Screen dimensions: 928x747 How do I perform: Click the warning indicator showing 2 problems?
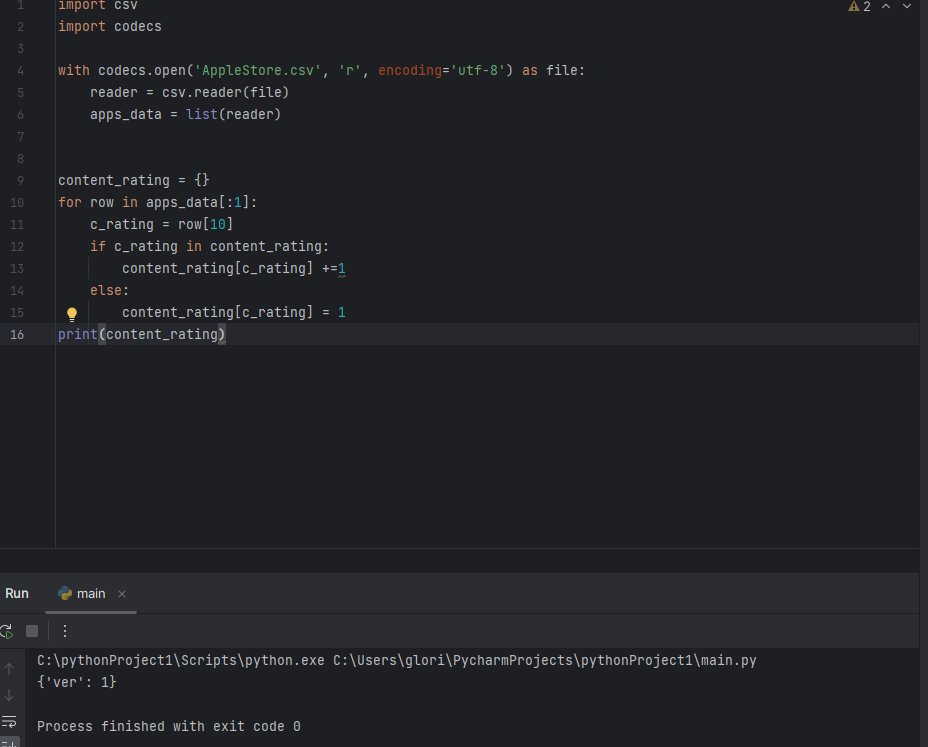click(859, 7)
